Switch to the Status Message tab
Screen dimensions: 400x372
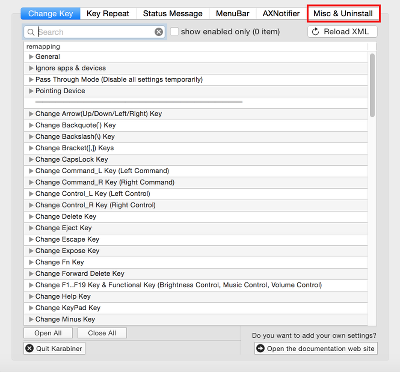coord(172,13)
